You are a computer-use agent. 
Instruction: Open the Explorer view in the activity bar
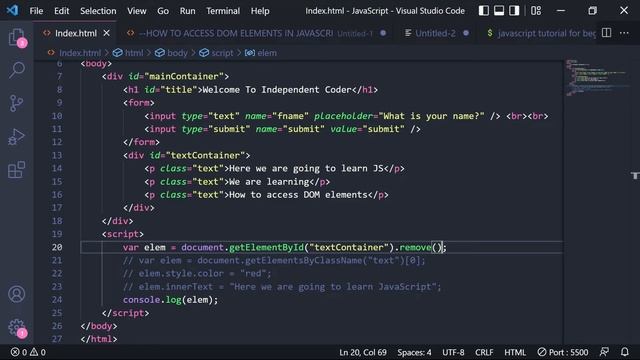[17, 38]
